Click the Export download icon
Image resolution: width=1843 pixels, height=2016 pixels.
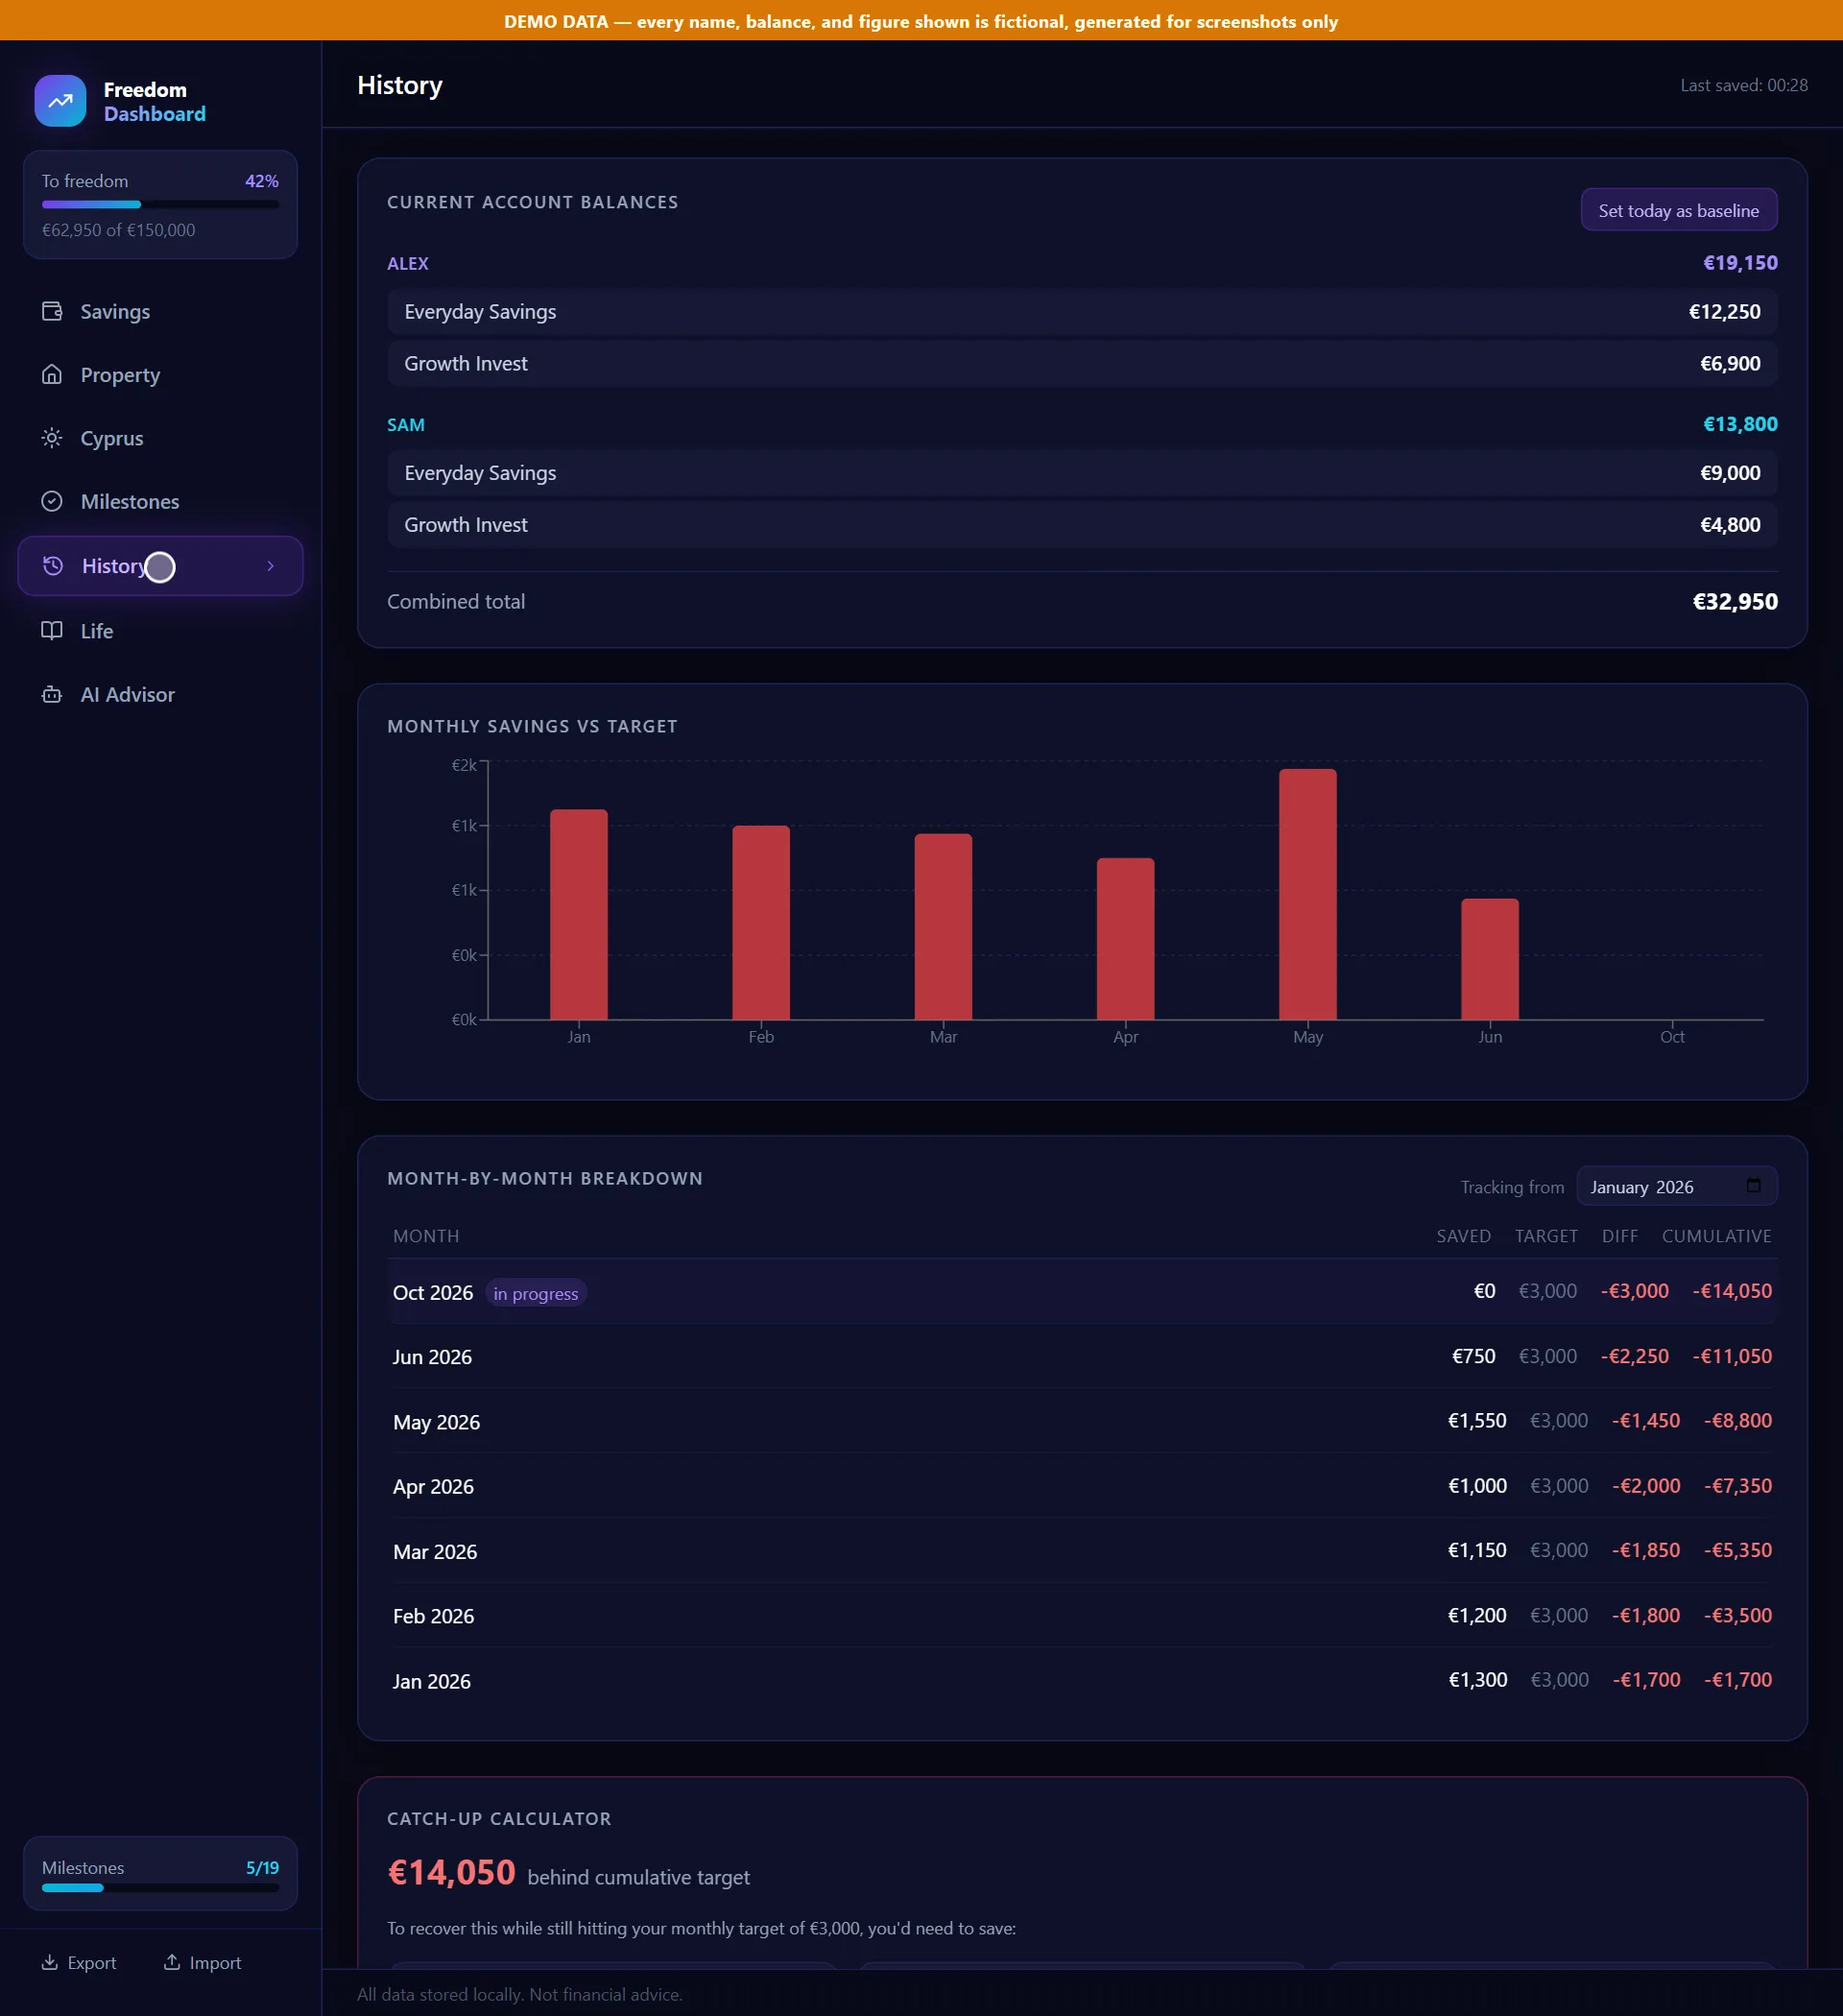pyautogui.click(x=49, y=1962)
